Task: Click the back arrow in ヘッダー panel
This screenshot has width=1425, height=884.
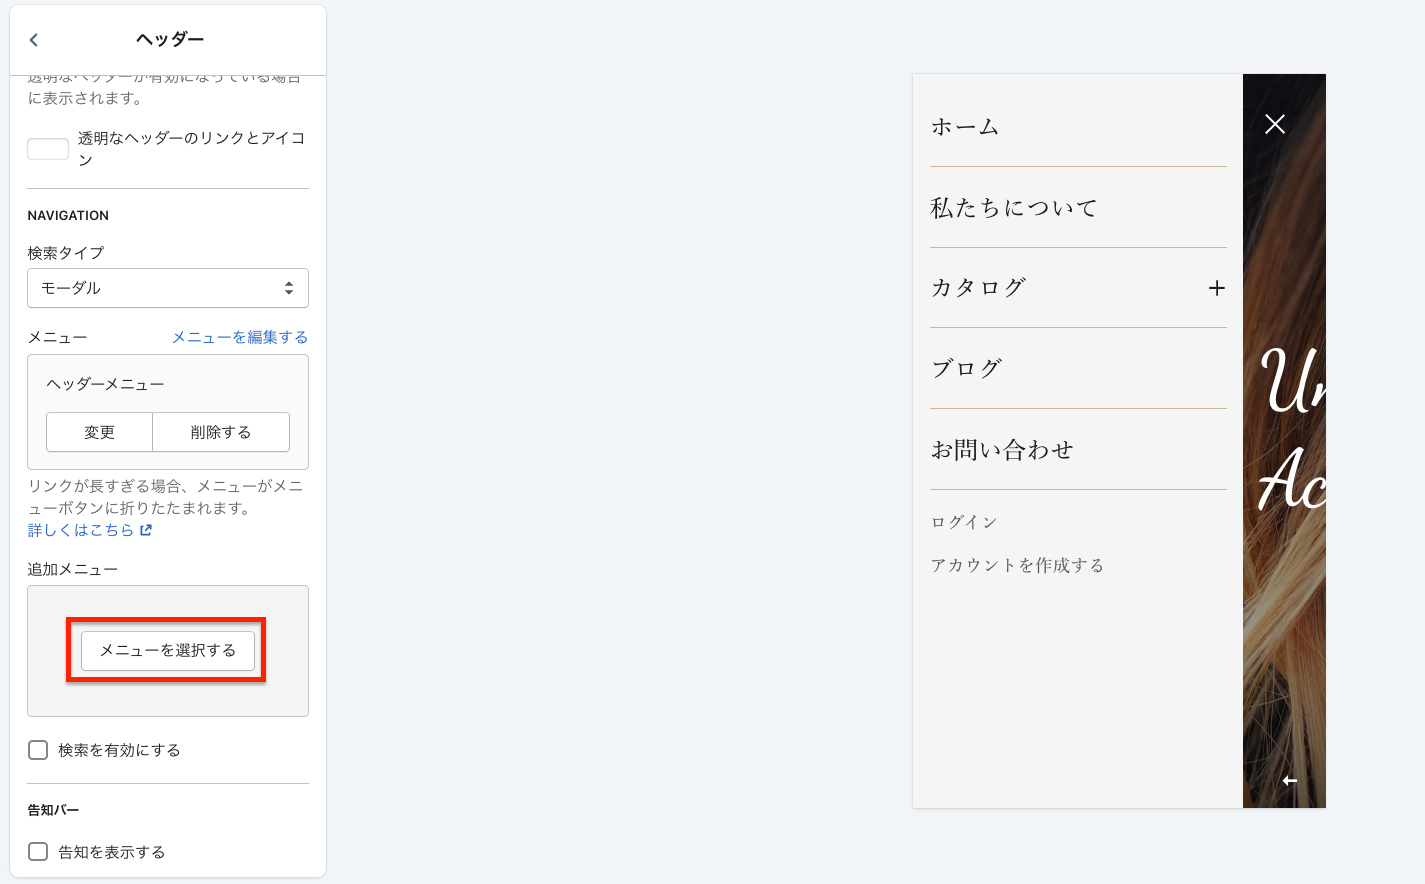Action: pos(34,40)
